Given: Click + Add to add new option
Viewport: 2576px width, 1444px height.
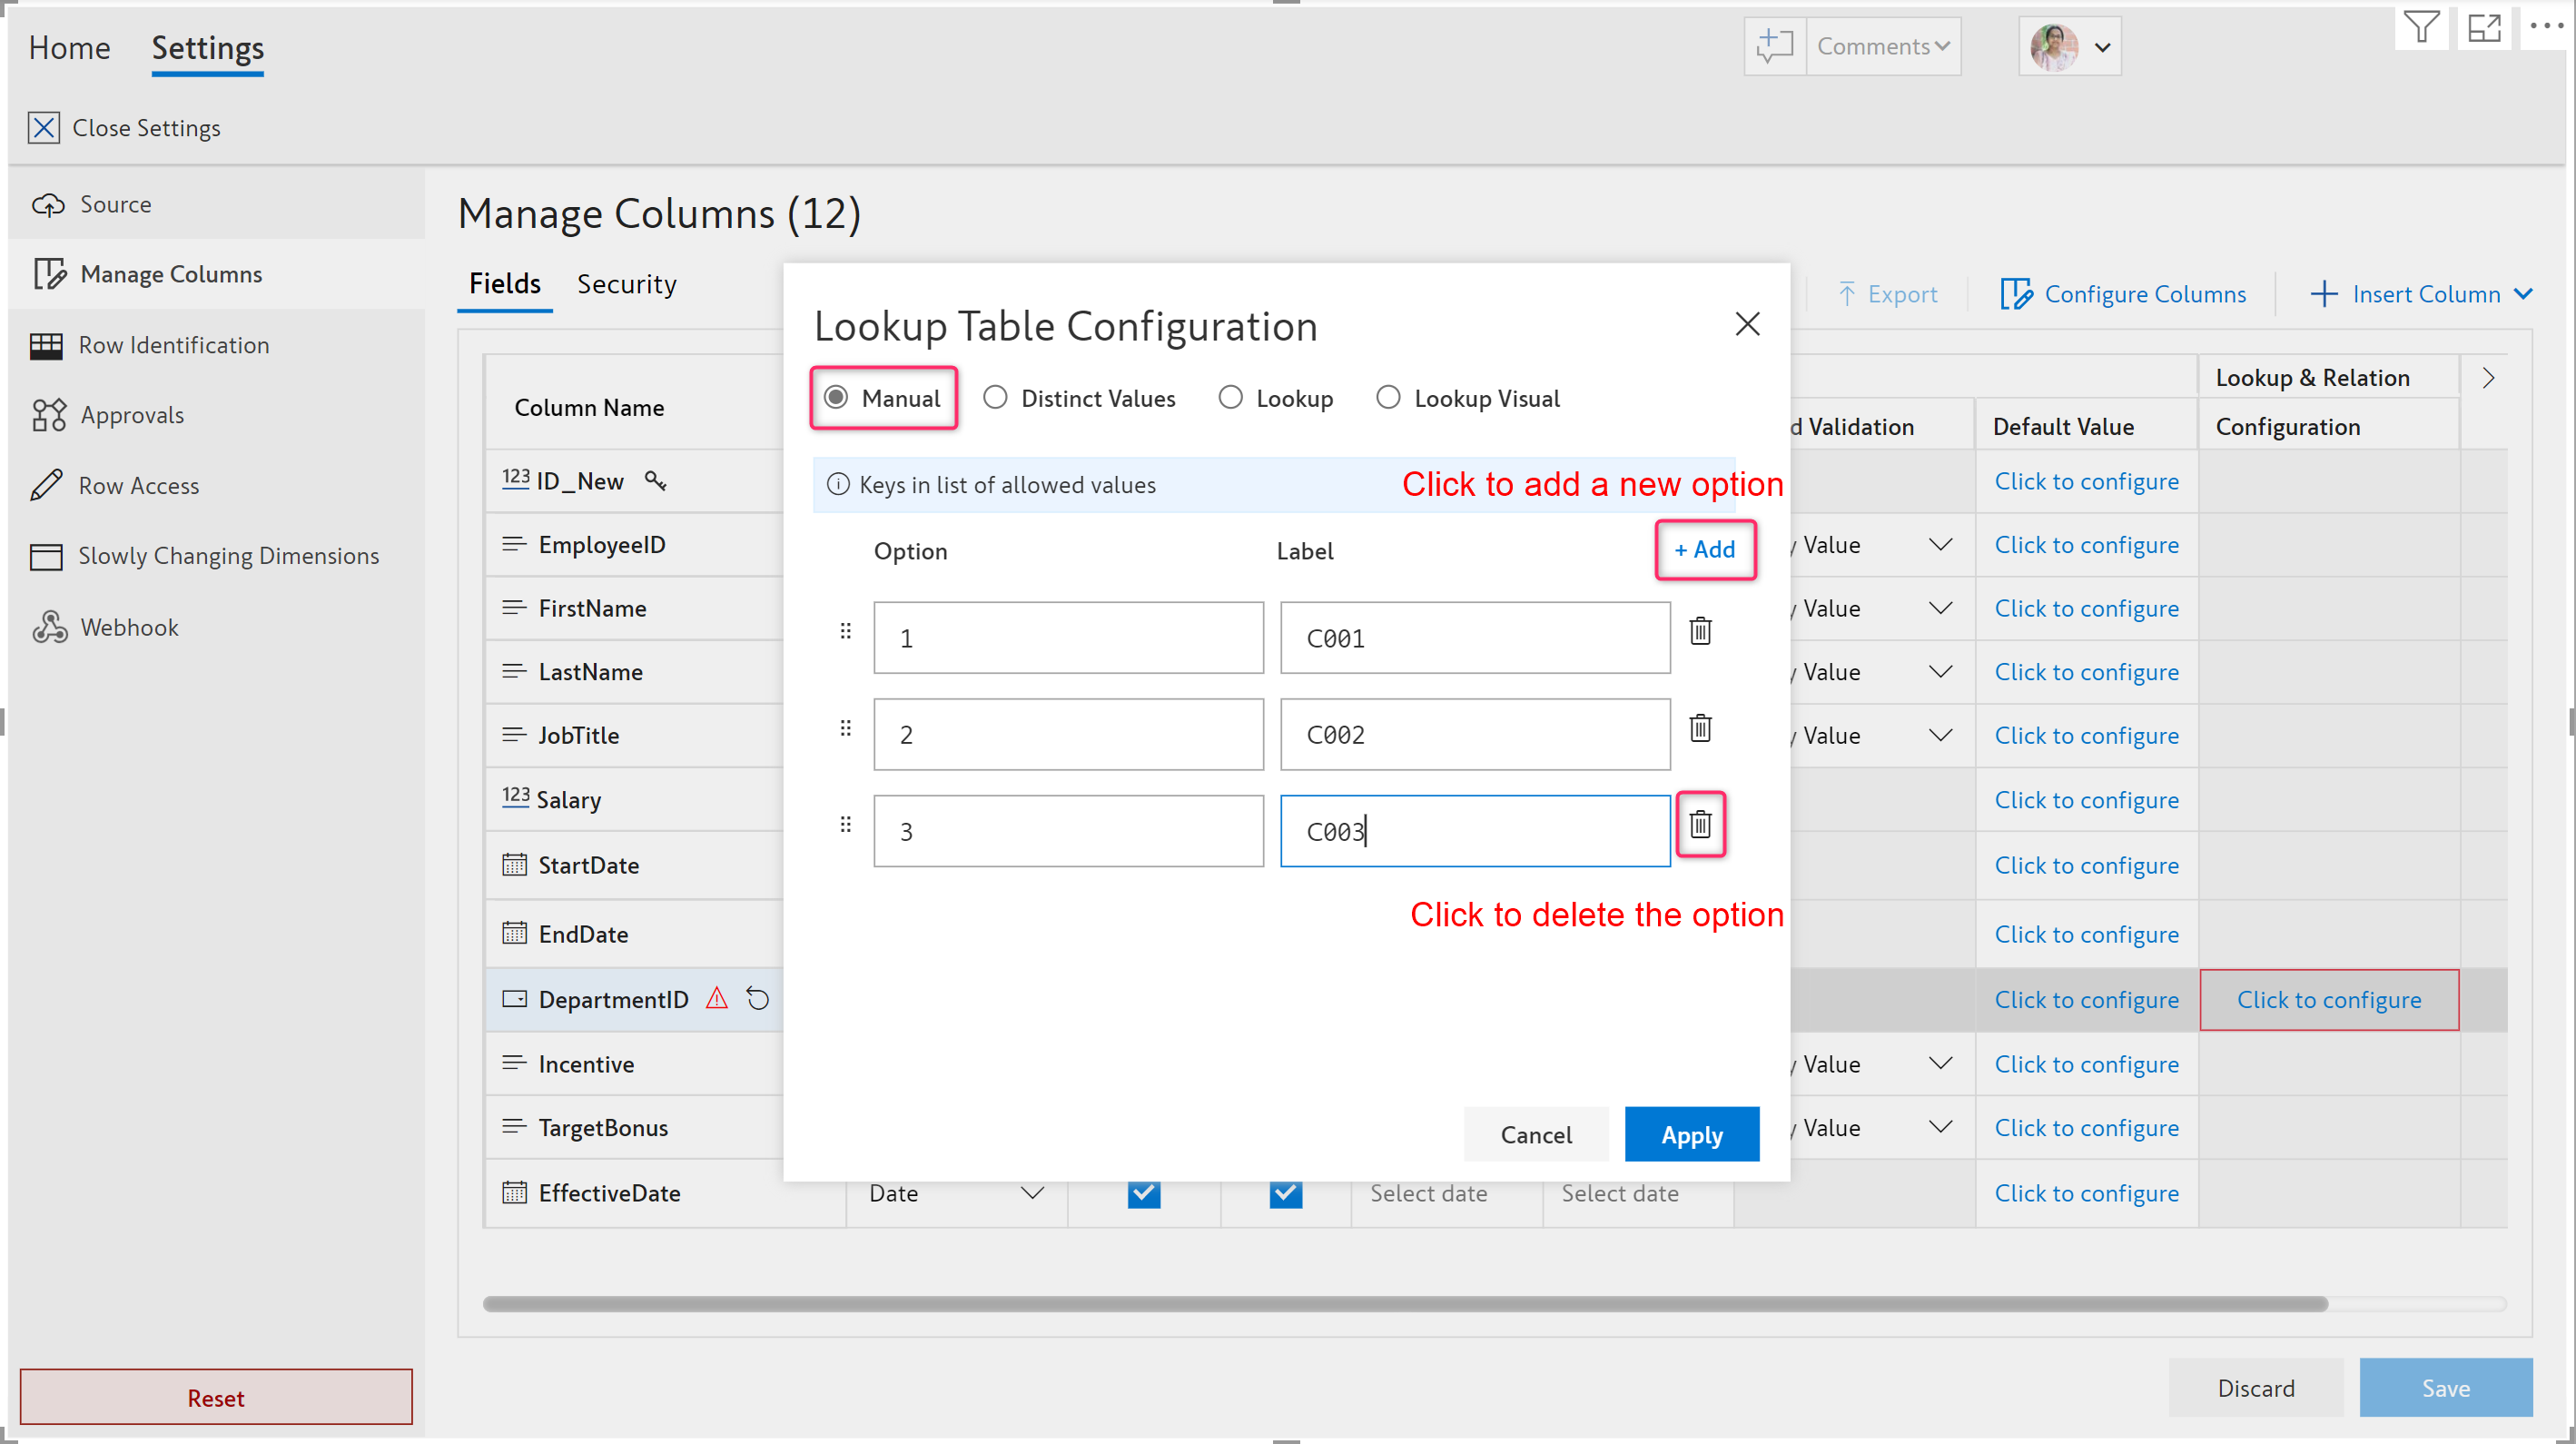Looking at the screenshot, I should [1704, 549].
